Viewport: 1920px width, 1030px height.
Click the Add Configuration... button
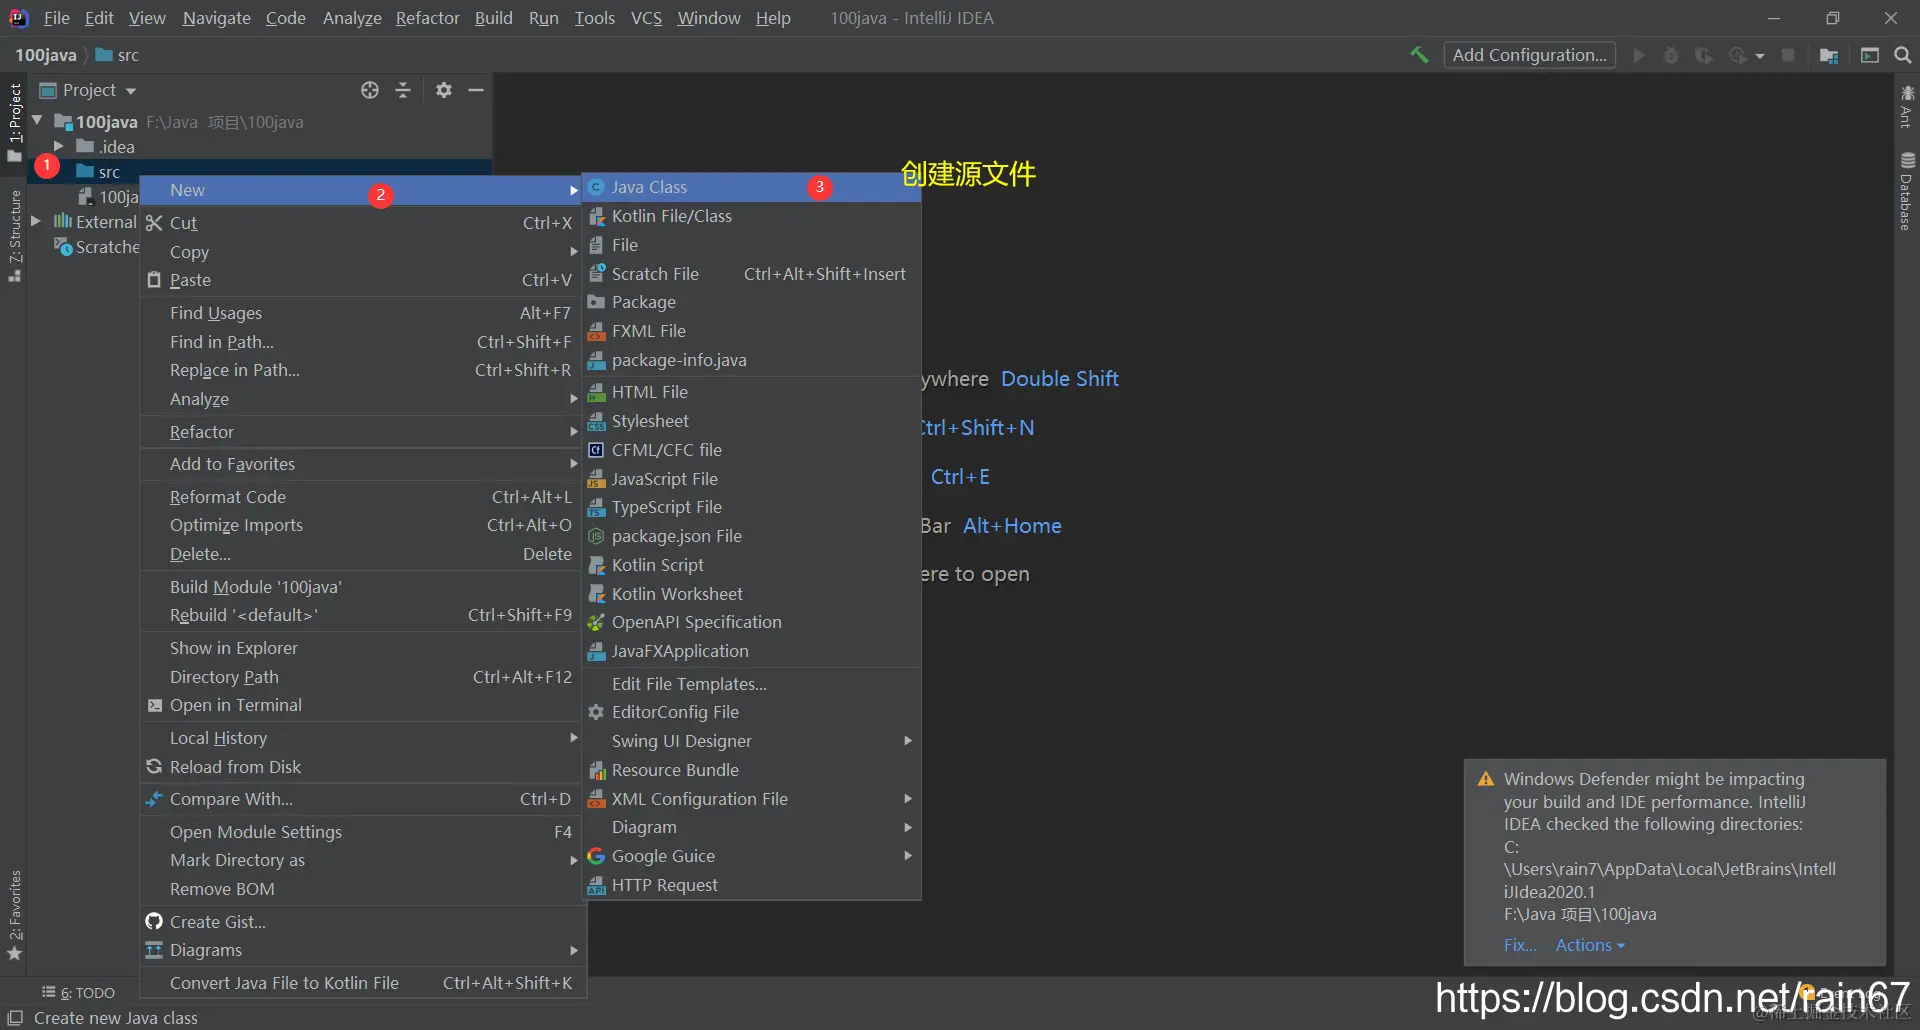click(1529, 55)
